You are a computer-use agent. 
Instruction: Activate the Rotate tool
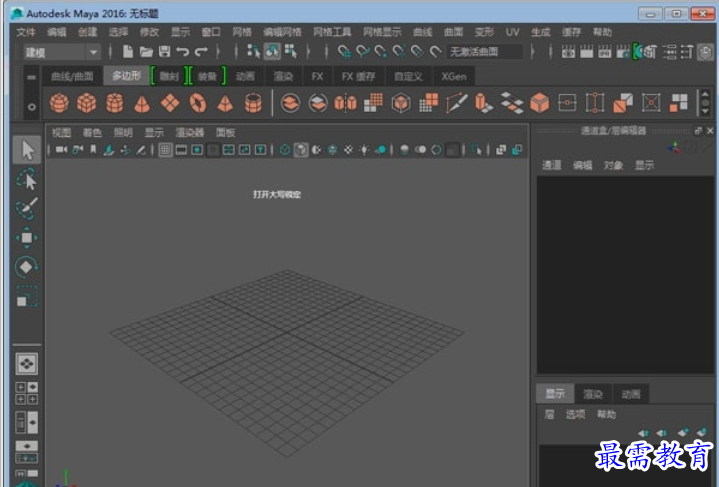point(27,267)
